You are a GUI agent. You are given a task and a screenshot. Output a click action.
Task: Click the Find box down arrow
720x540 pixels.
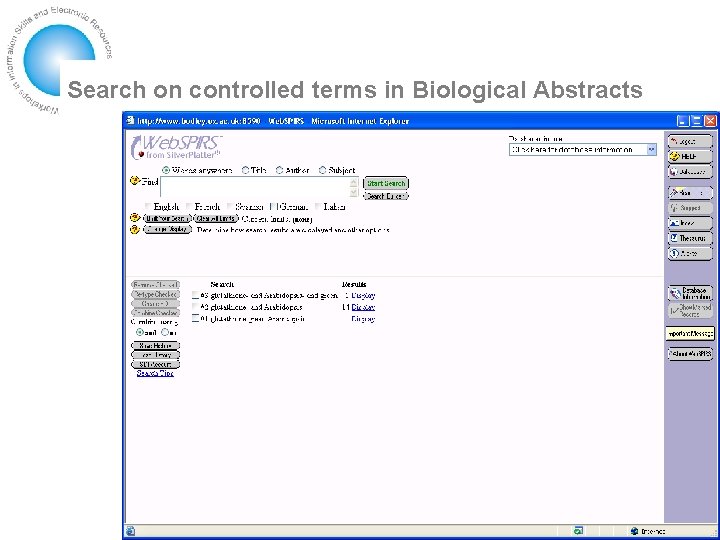[x=354, y=192]
